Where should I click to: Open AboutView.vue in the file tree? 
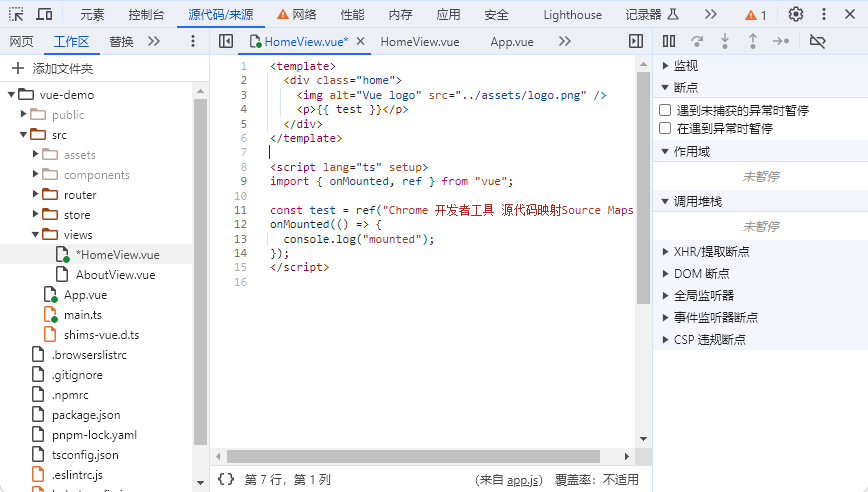(115, 275)
